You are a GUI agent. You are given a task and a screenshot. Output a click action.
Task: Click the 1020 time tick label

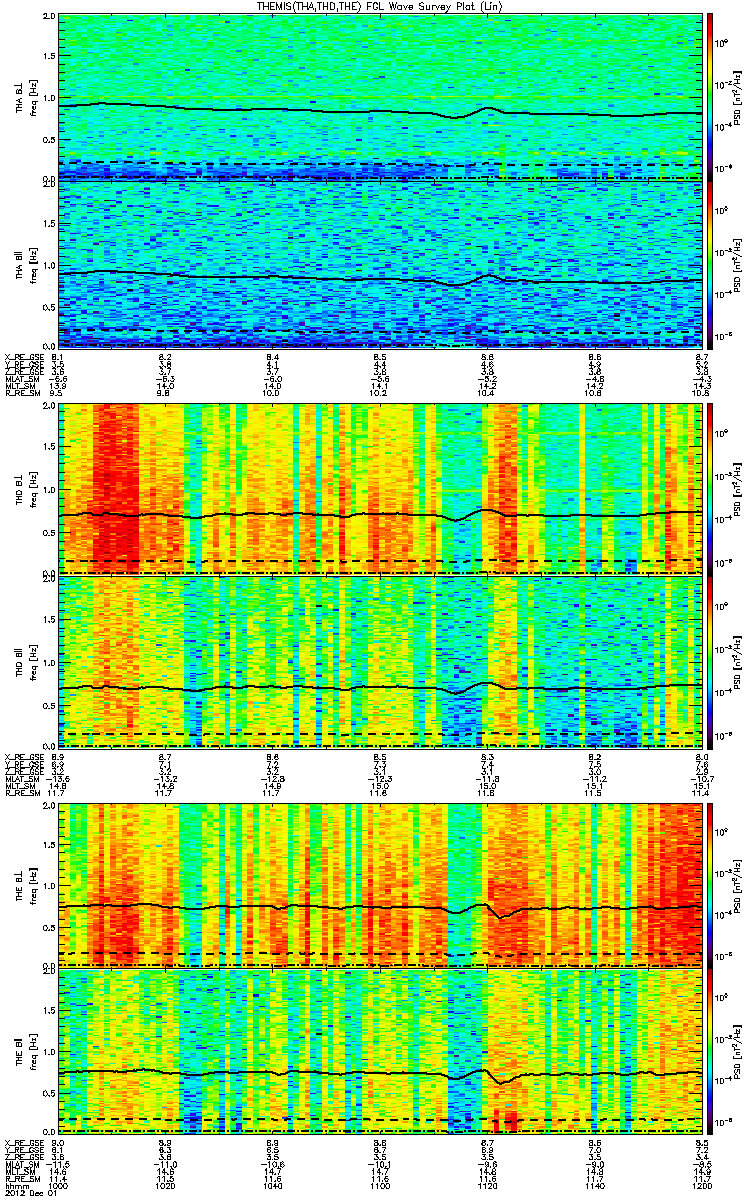point(168,1186)
